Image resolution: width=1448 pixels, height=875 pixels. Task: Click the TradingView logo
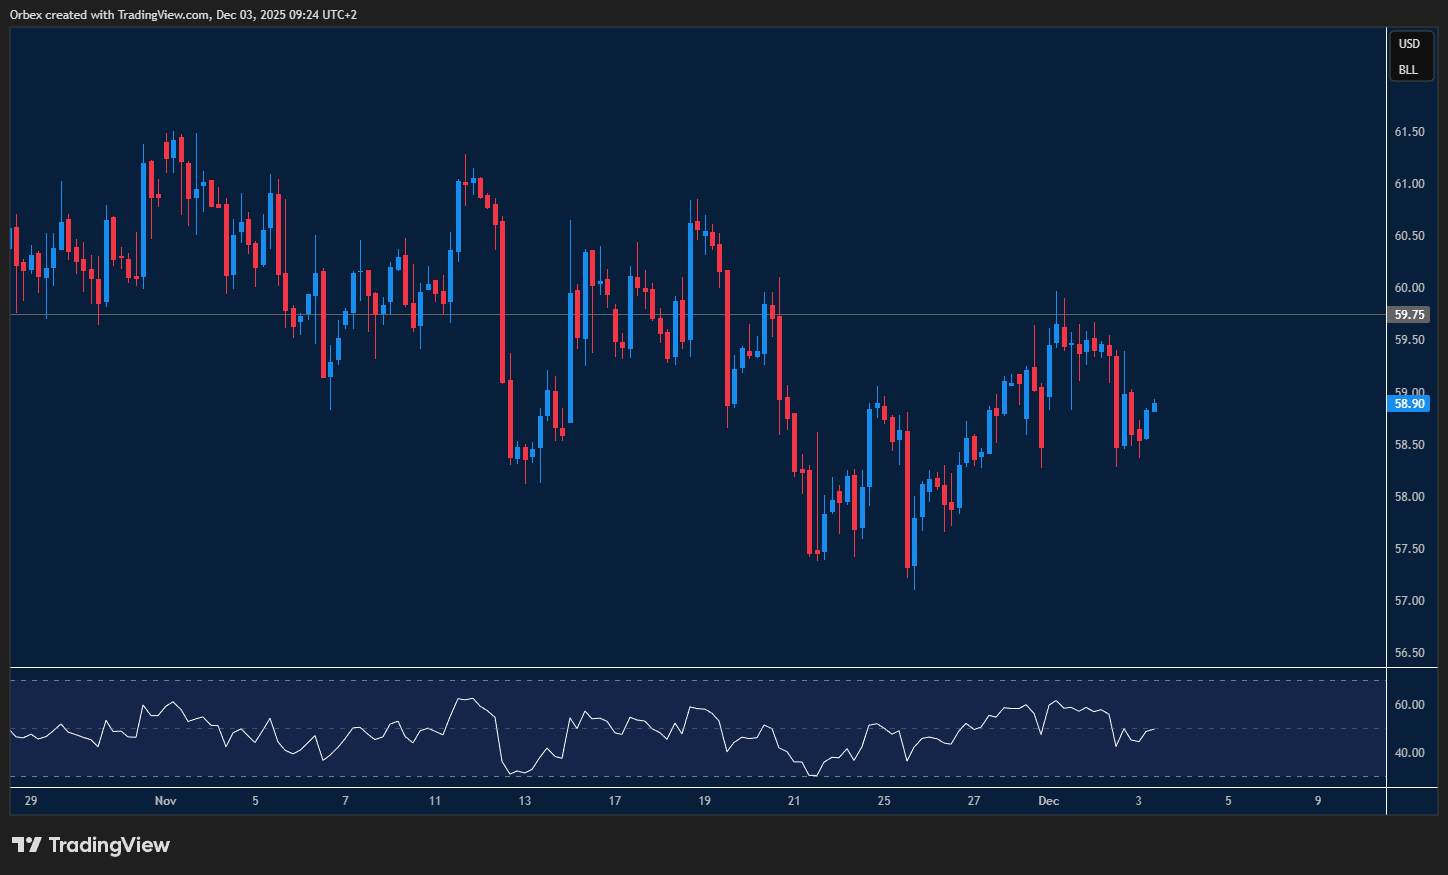(x=90, y=845)
